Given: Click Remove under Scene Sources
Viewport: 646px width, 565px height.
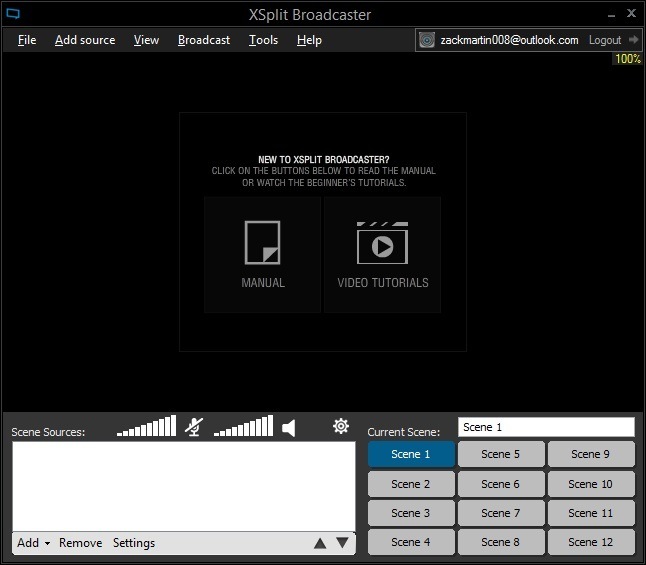Looking at the screenshot, I should click(80, 543).
